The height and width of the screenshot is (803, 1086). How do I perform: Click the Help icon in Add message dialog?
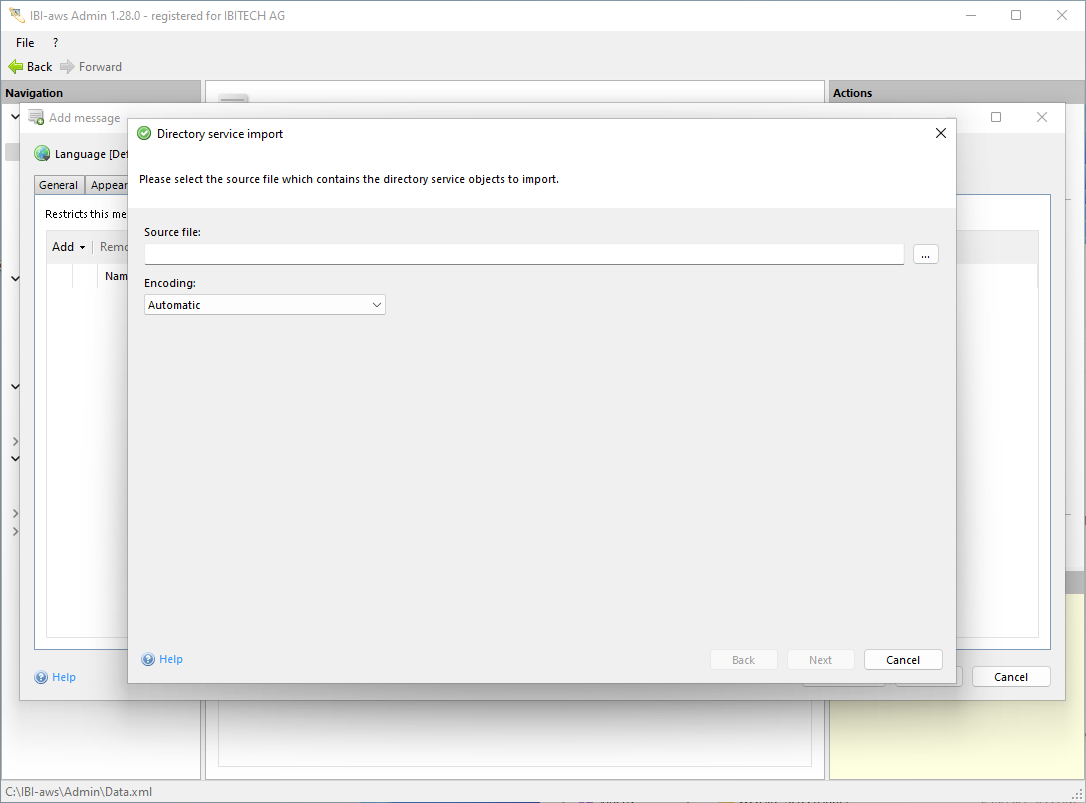coord(41,678)
